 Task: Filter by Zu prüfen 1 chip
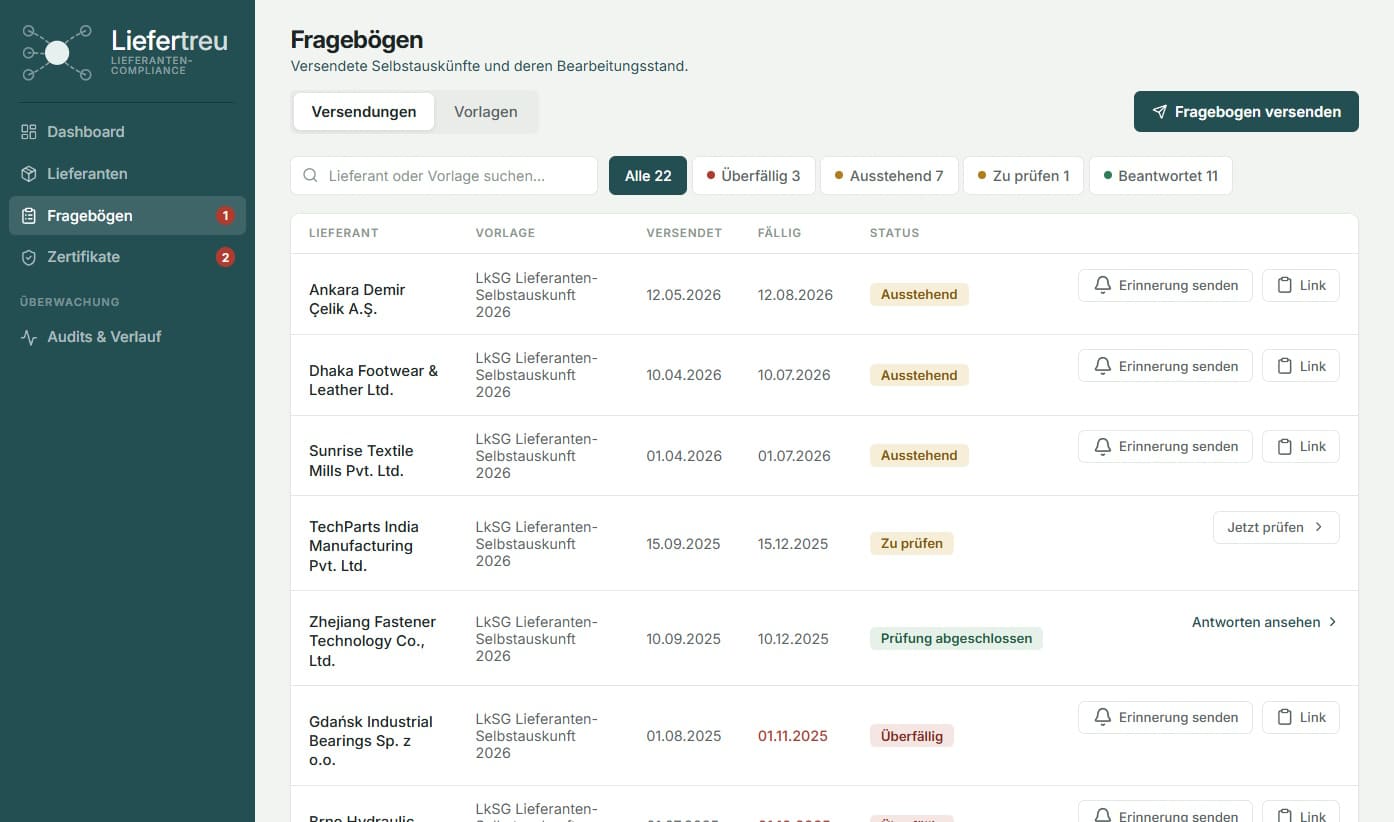tap(1023, 176)
